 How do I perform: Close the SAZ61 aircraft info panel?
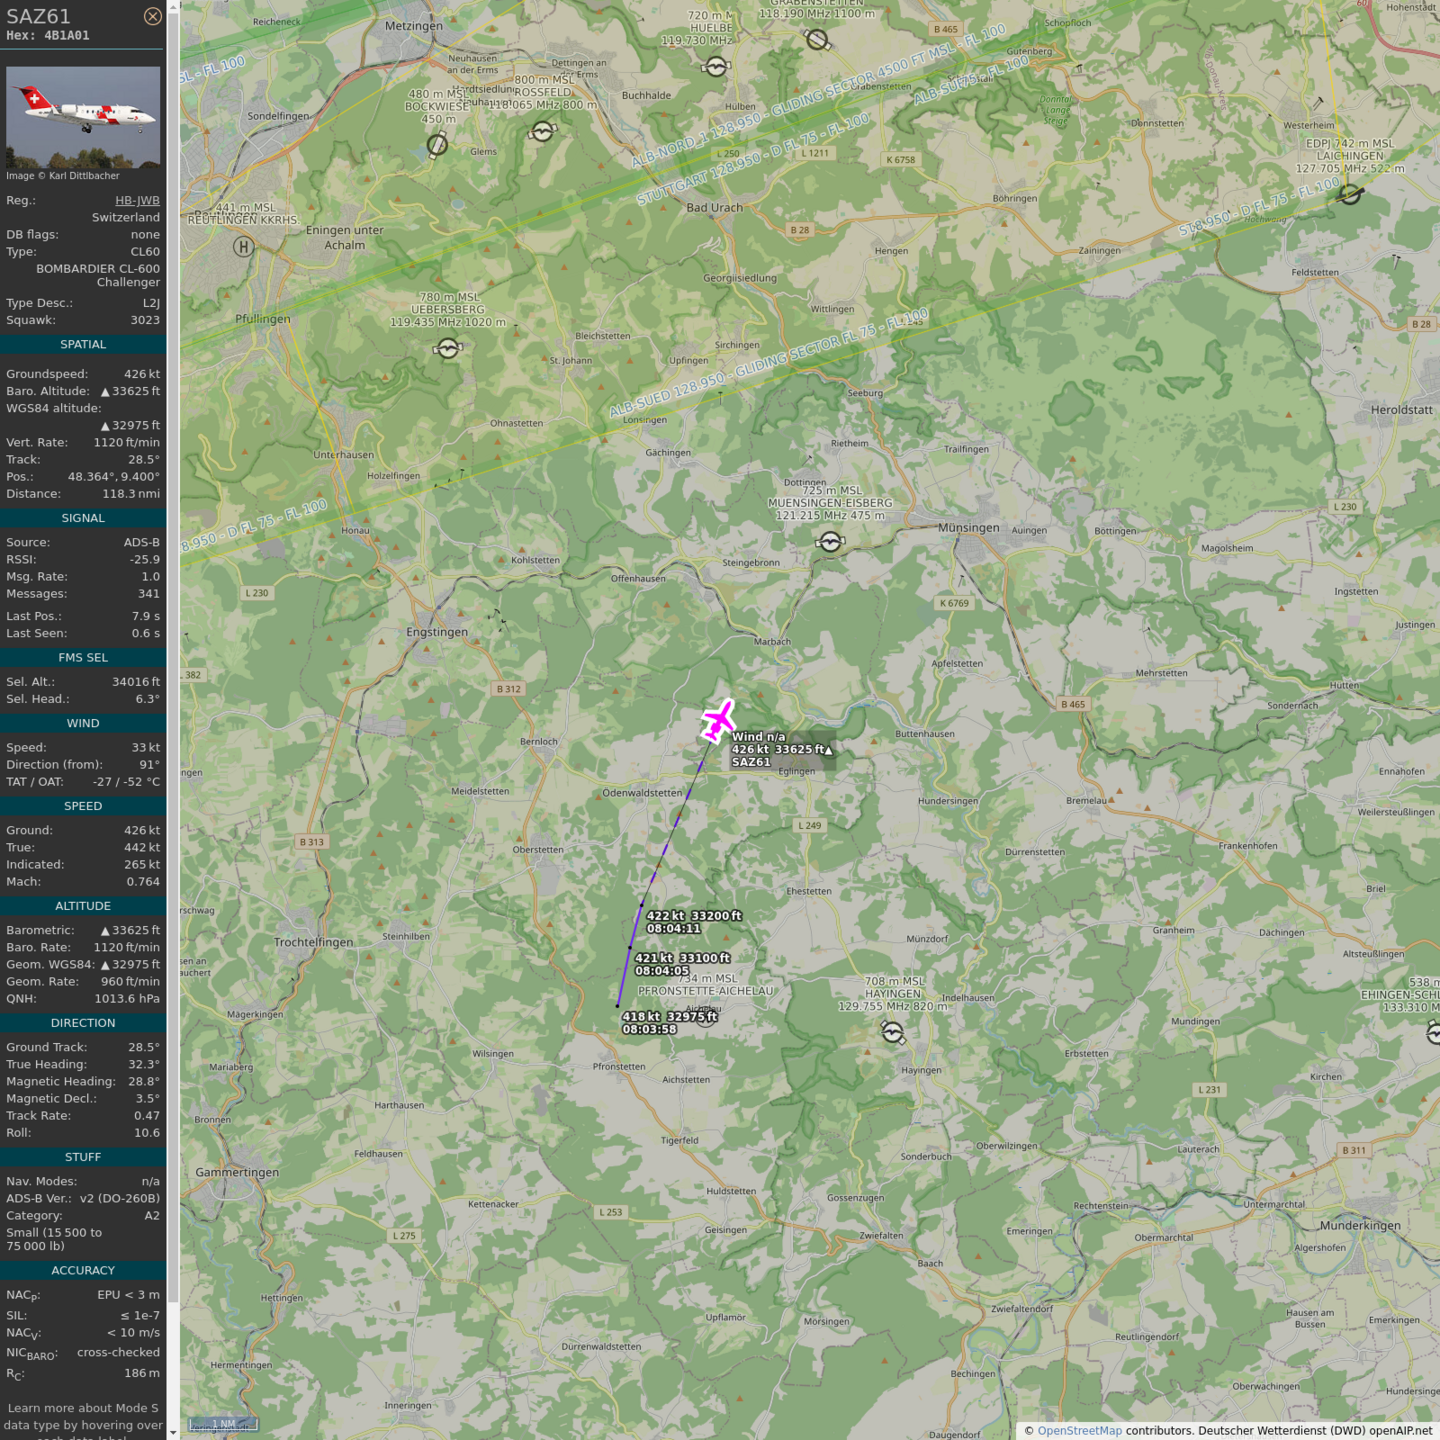tap(152, 16)
